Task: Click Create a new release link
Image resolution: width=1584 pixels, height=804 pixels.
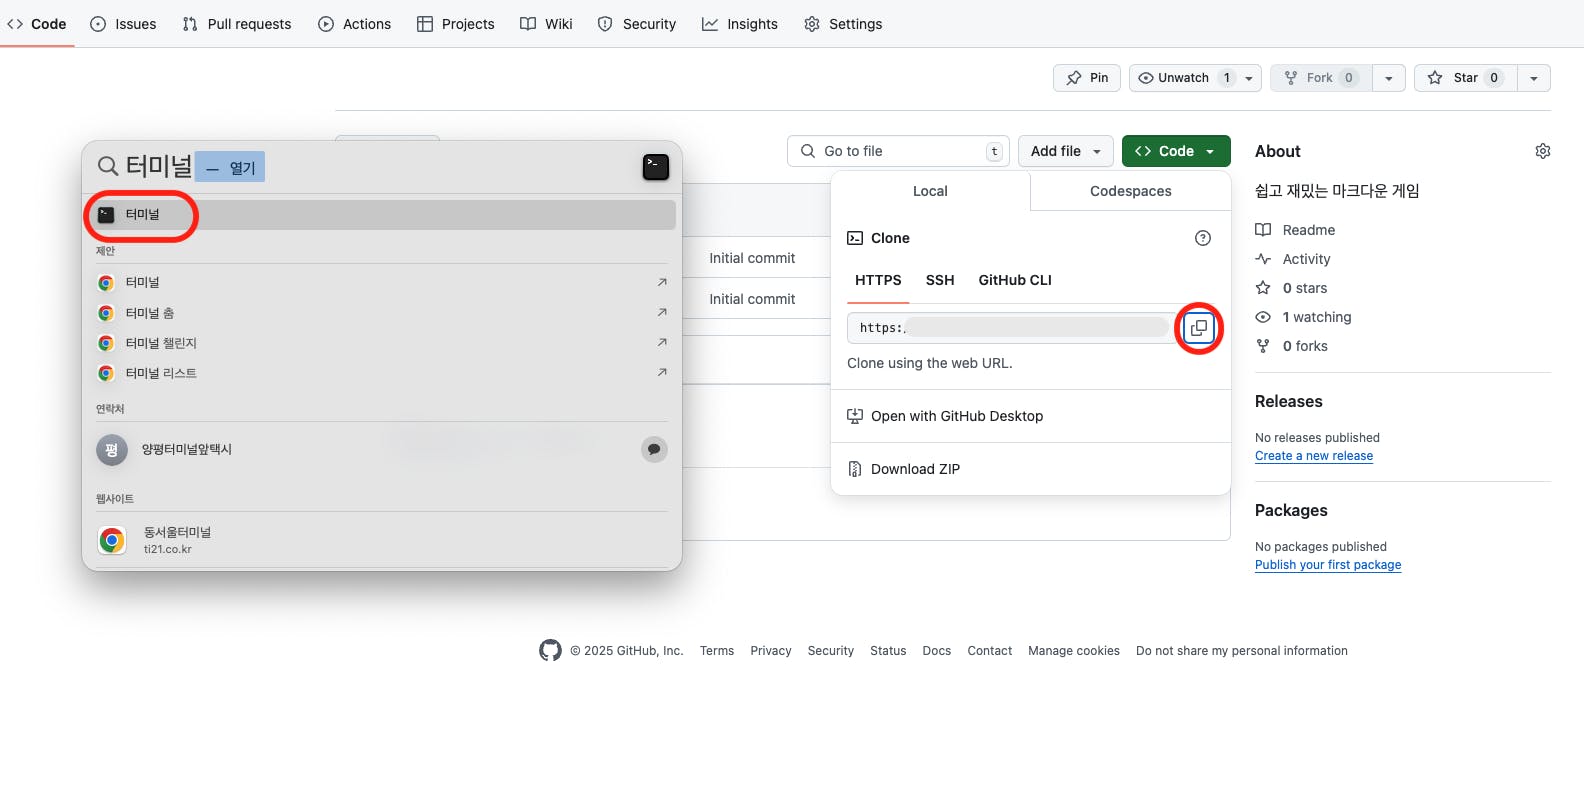Action: tap(1314, 456)
